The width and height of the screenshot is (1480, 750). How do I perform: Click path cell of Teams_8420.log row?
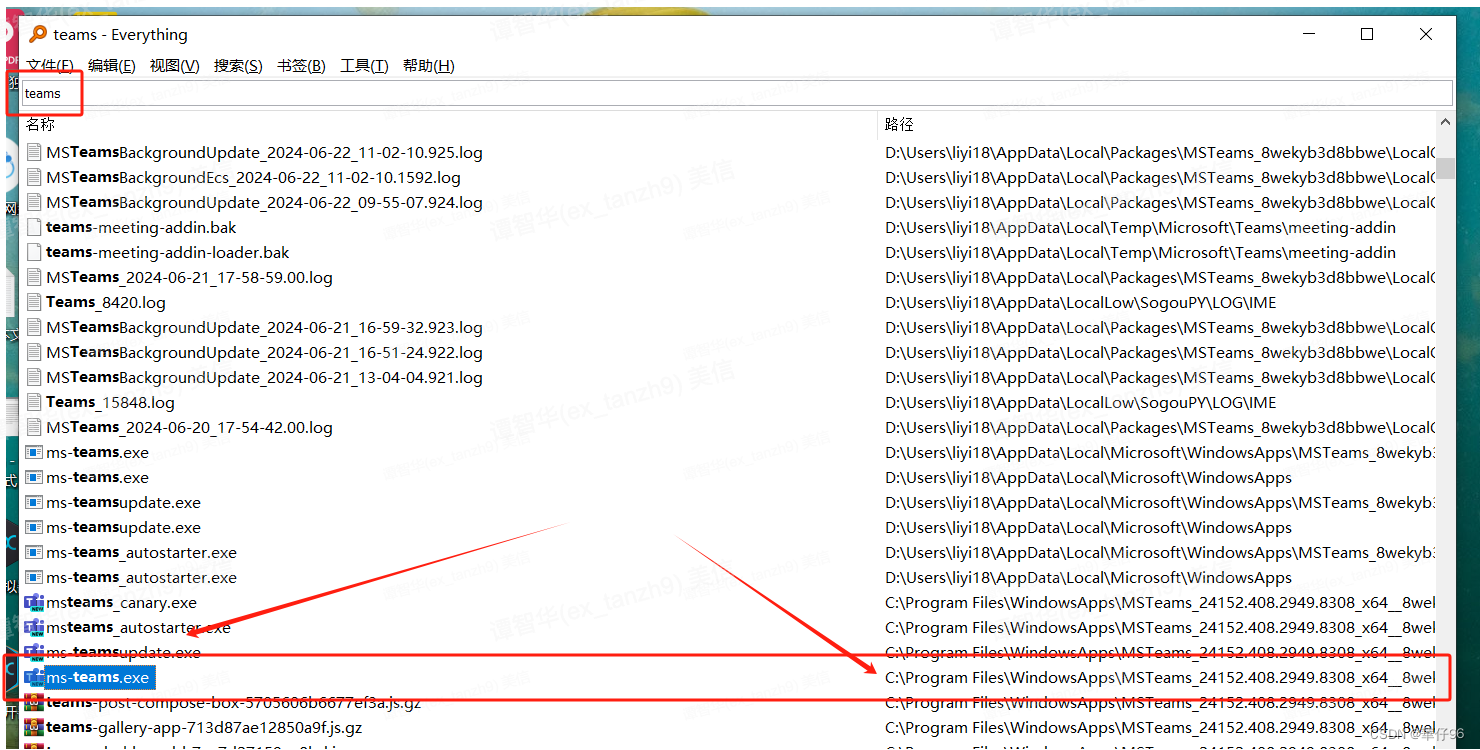1081,303
